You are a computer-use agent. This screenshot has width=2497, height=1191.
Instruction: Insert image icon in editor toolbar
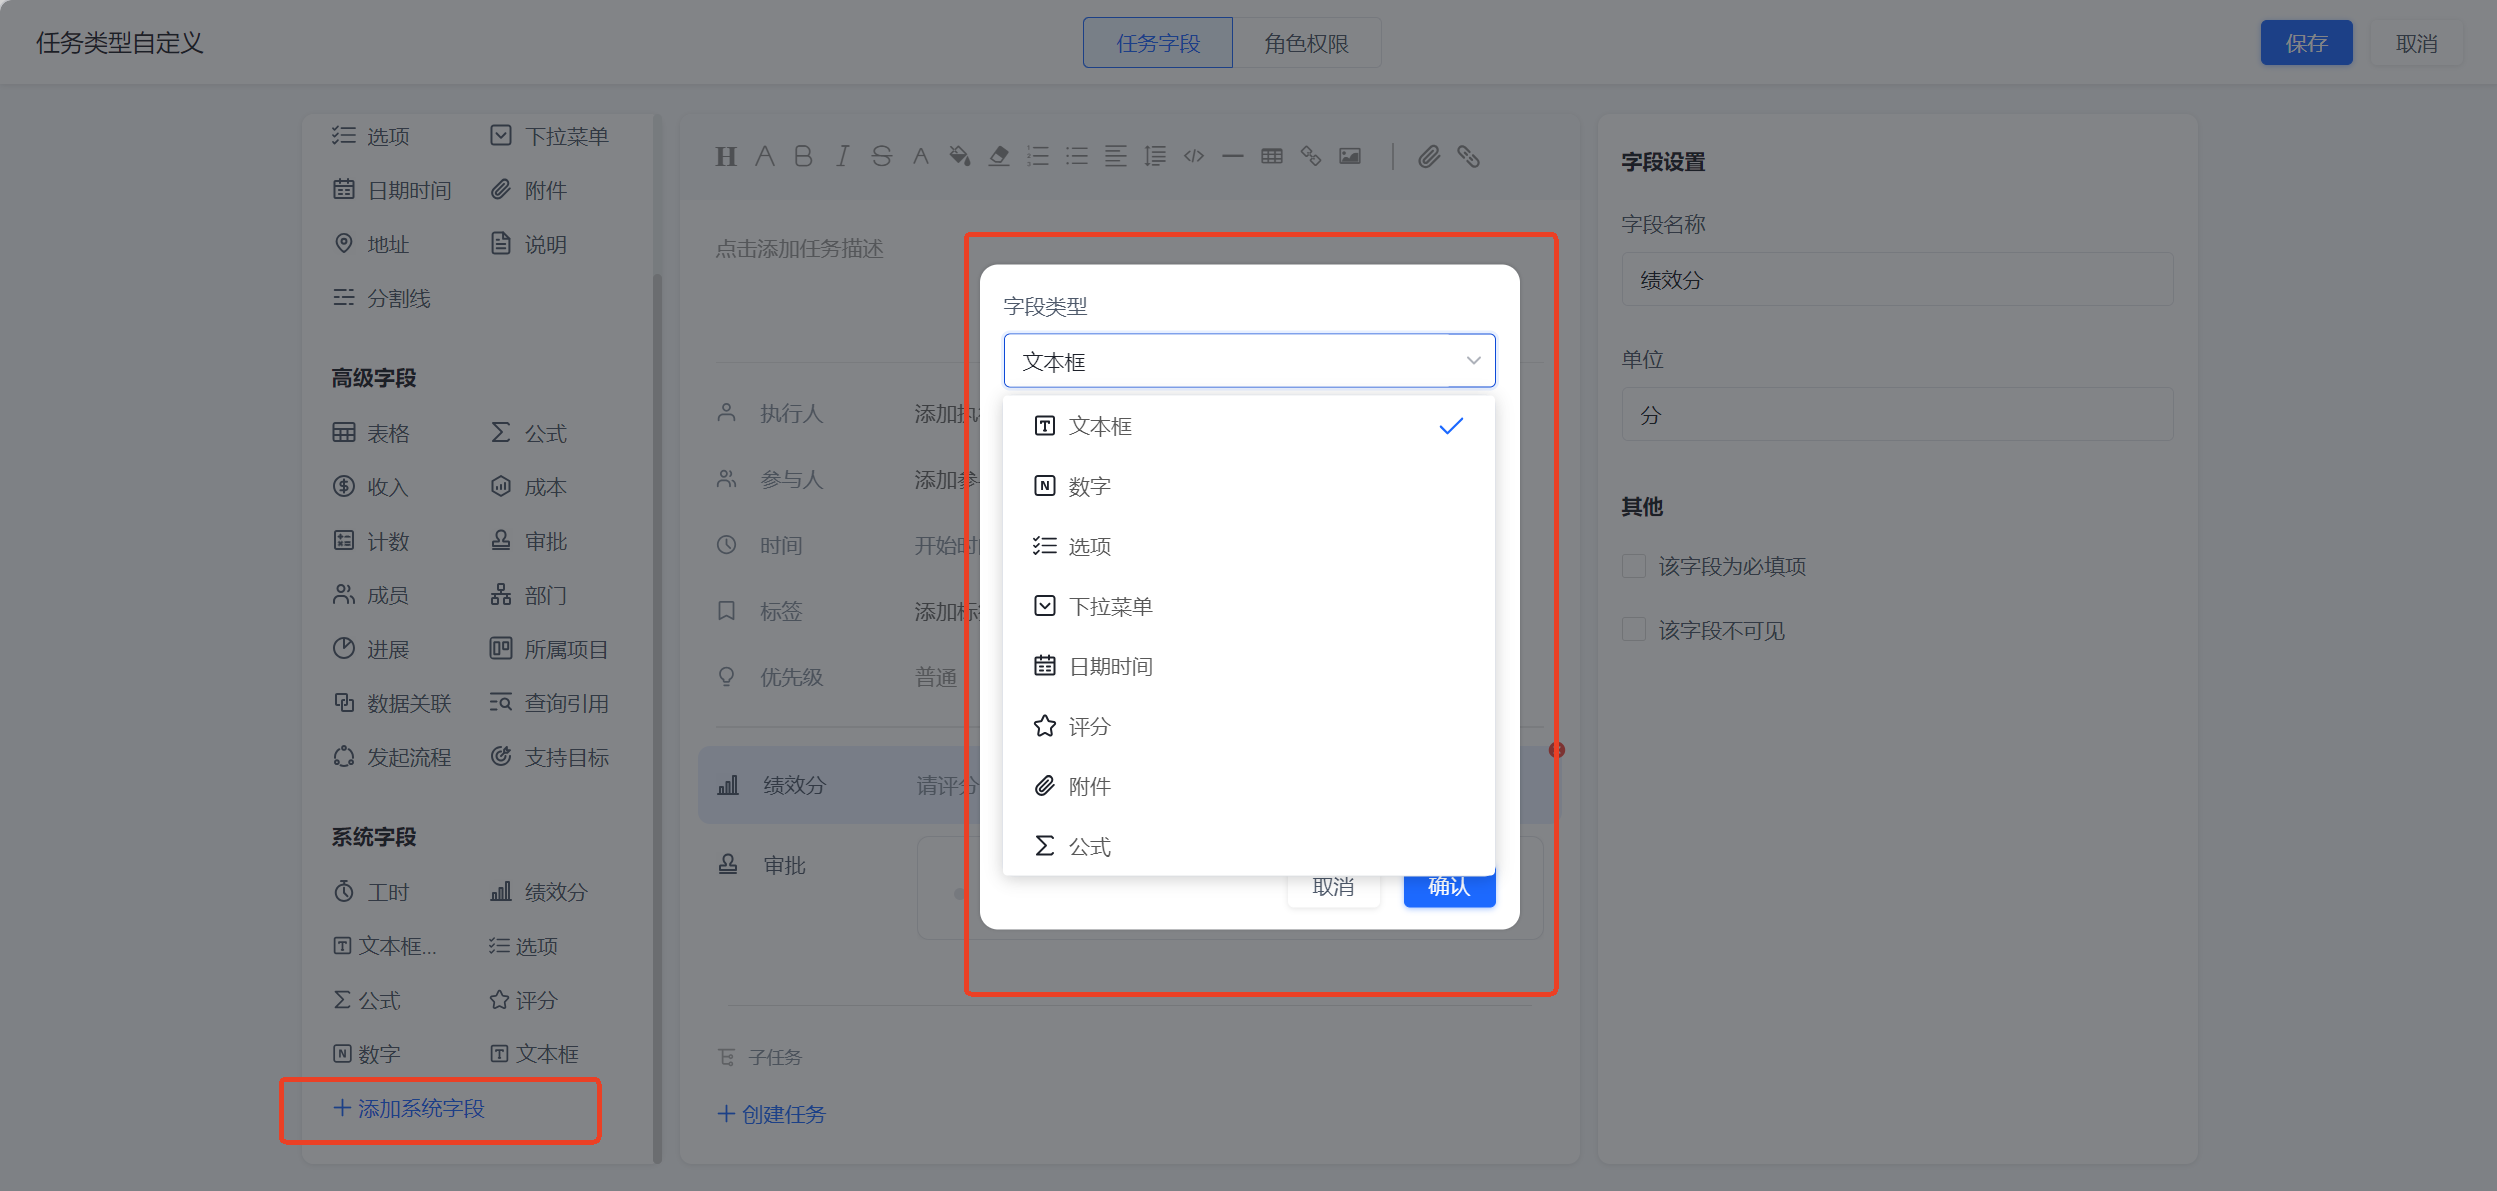tap(1350, 156)
